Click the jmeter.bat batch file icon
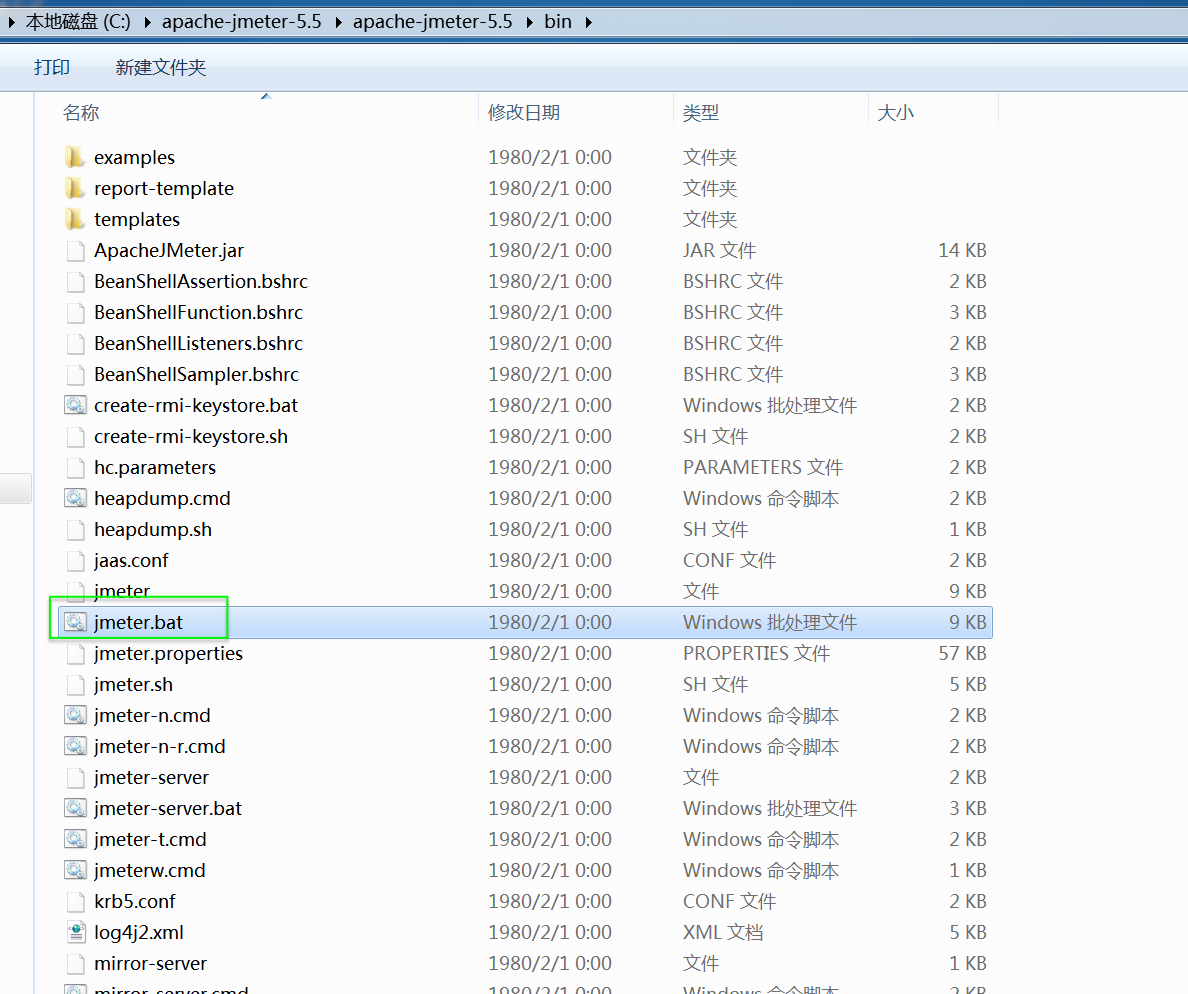The height and width of the screenshot is (994, 1188). pyautogui.click(x=75, y=623)
